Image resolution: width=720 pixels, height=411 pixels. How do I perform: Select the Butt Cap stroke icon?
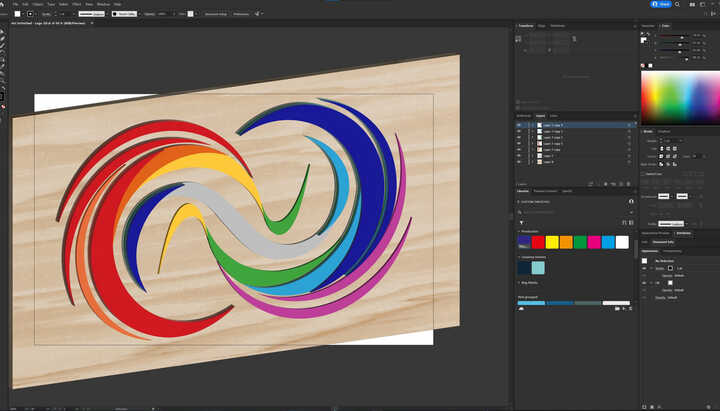point(662,149)
